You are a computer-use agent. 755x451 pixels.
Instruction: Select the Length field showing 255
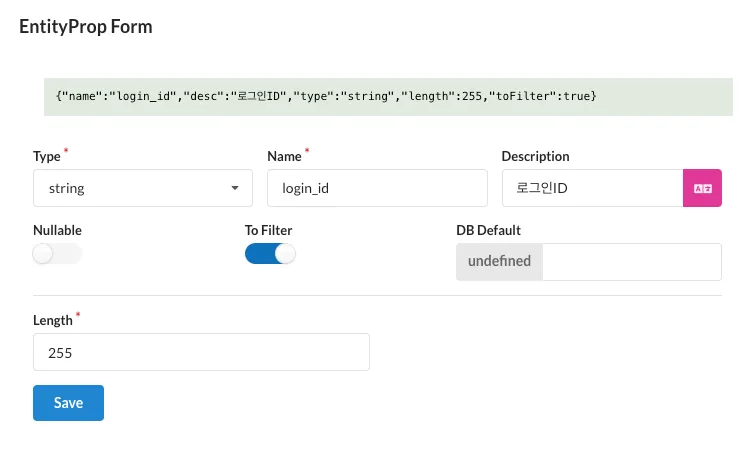pos(201,353)
